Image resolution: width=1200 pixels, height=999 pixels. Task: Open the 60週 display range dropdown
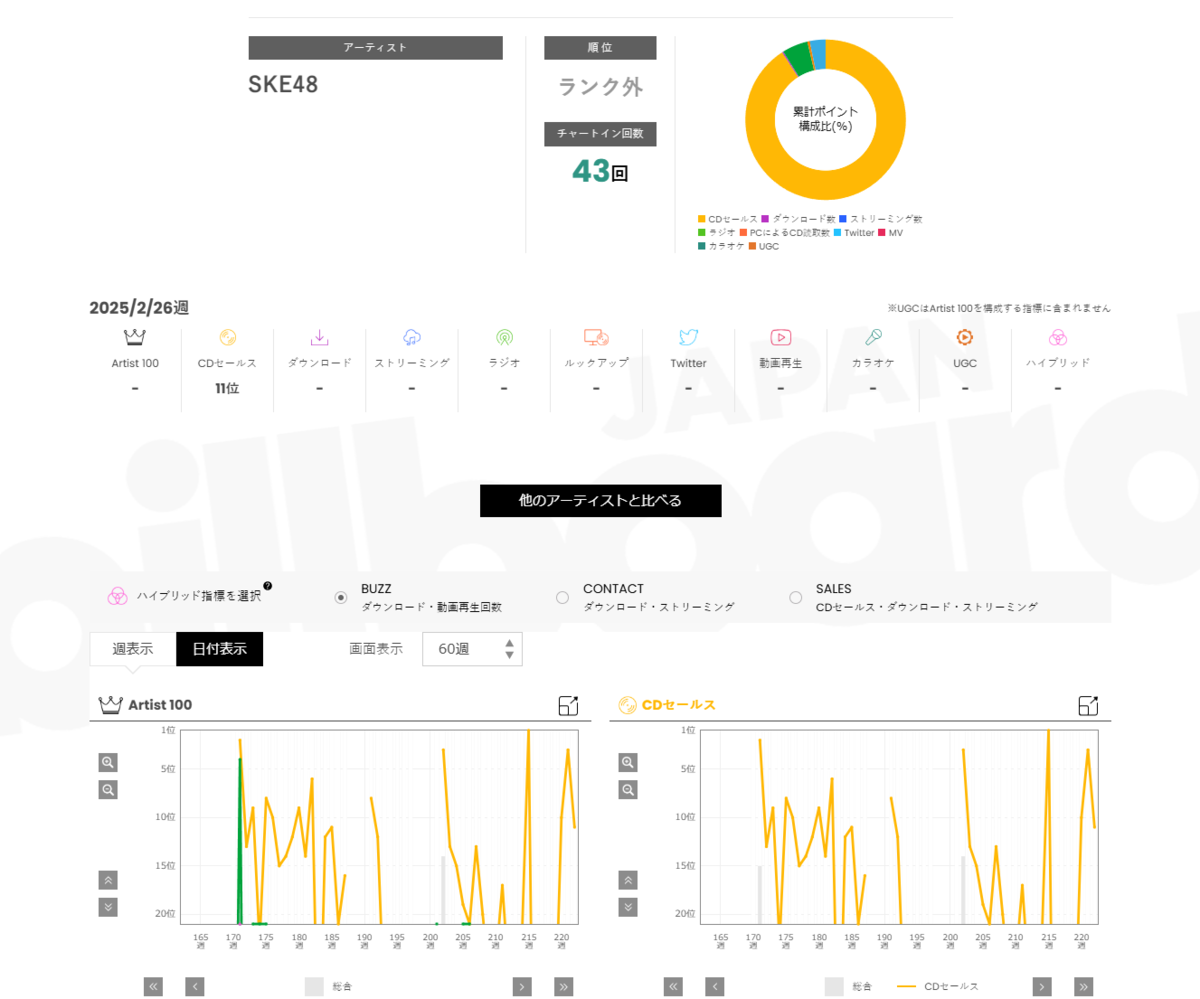pos(472,649)
